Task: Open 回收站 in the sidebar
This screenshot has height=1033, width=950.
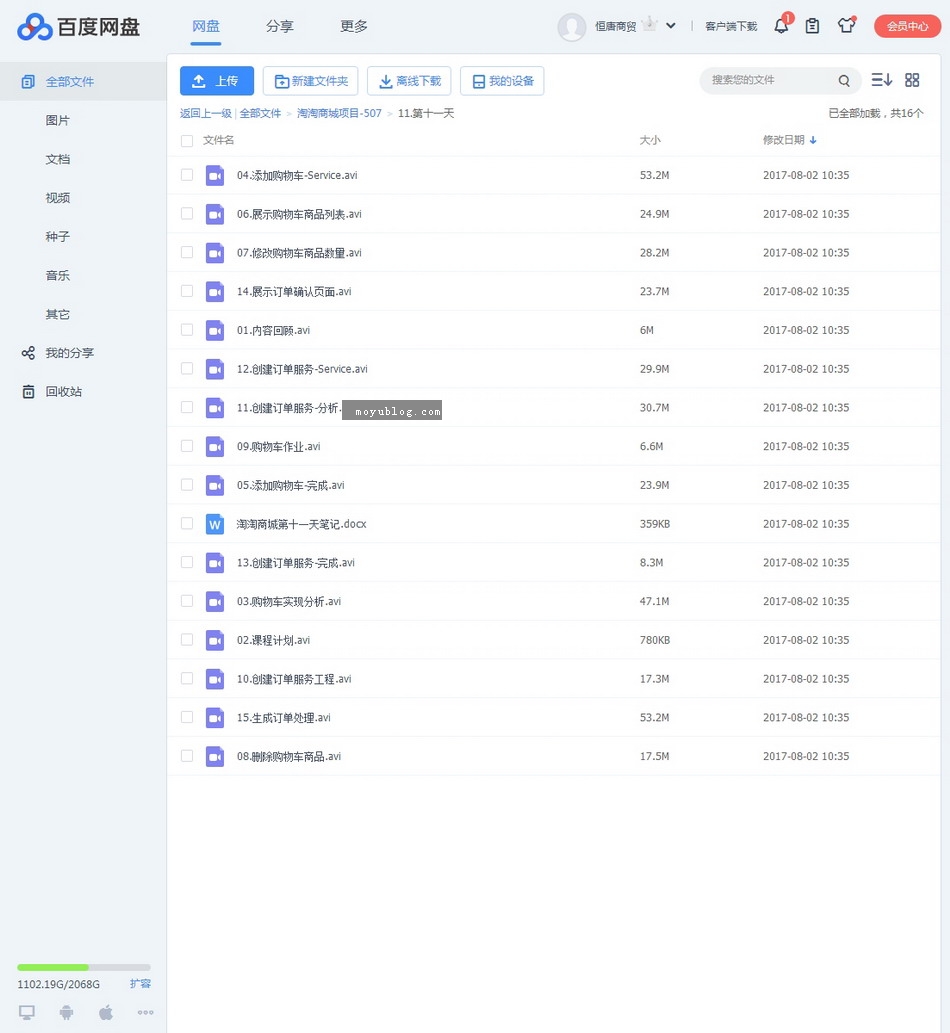Action: (63, 392)
